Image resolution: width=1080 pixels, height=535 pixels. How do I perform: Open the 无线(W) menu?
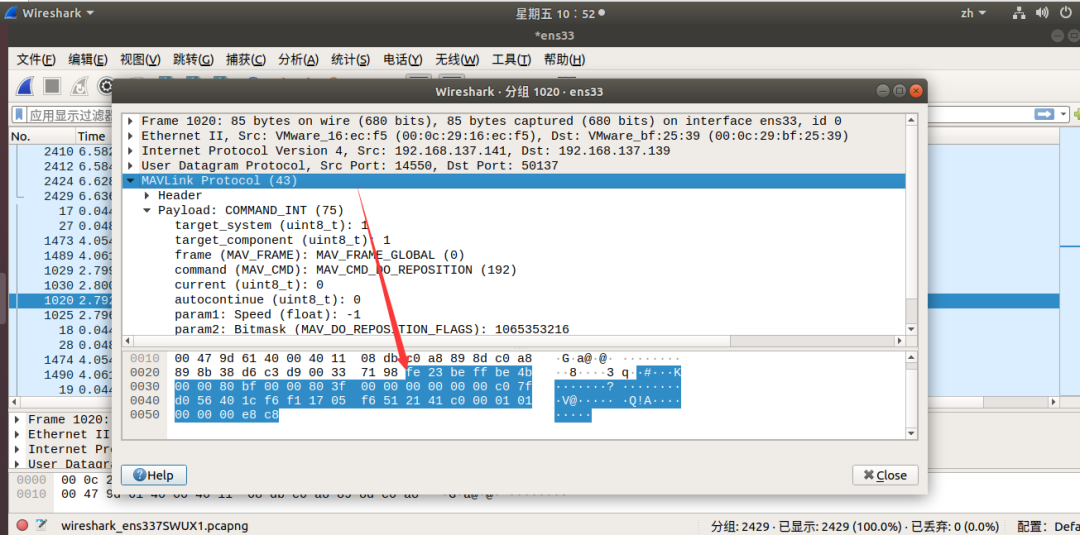click(457, 60)
